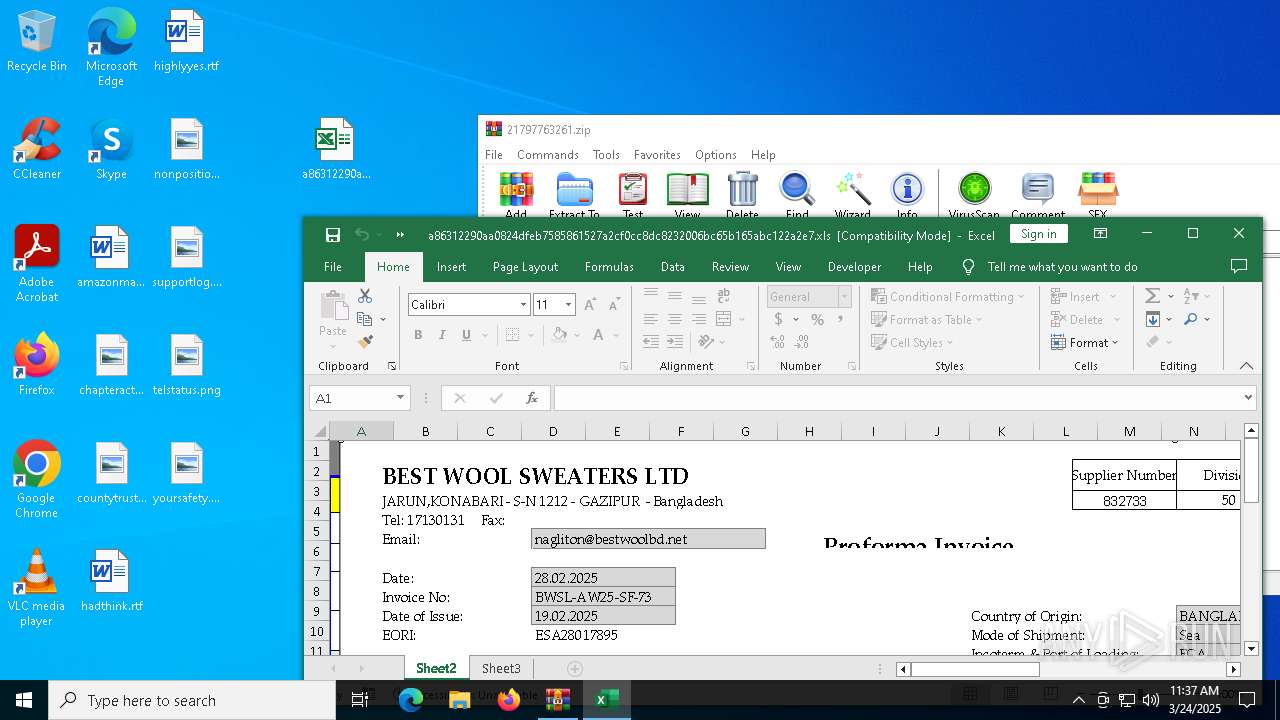Open the font name Calibri dropdown

point(523,305)
